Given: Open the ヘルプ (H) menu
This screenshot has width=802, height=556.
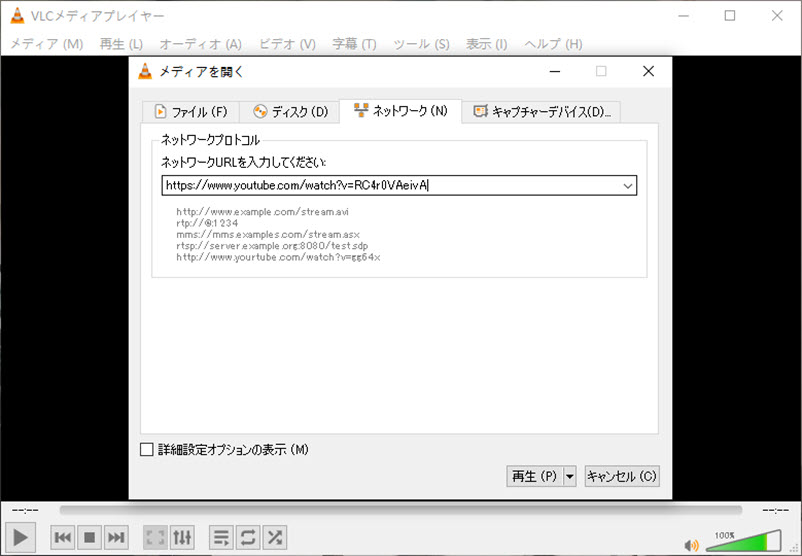Looking at the screenshot, I should point(553,44).
